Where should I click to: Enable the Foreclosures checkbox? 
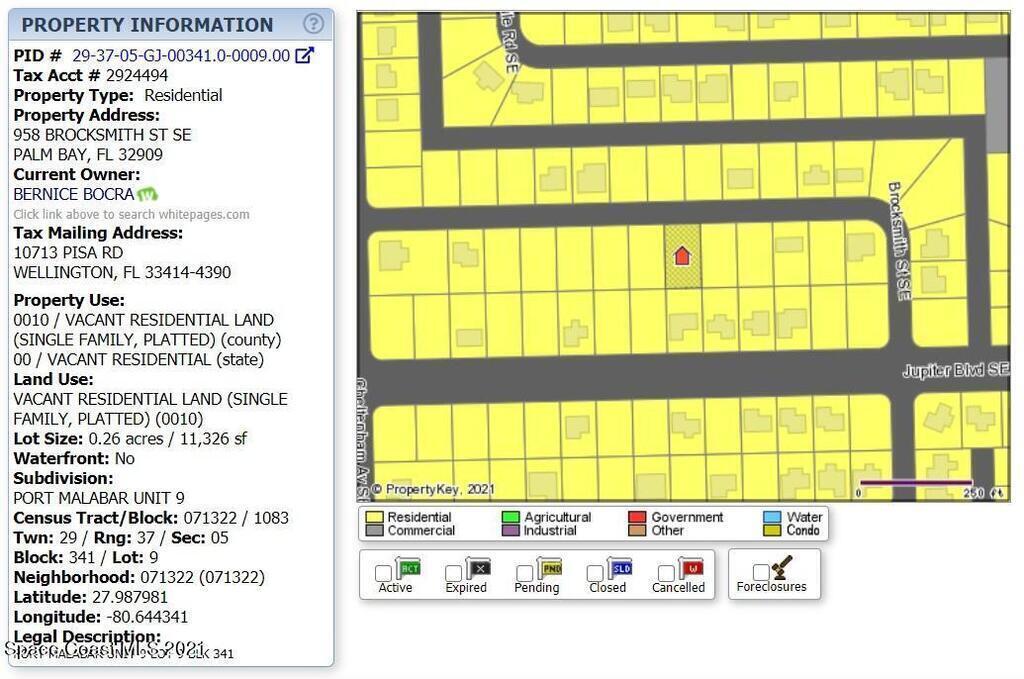click(x=761, y=572)
